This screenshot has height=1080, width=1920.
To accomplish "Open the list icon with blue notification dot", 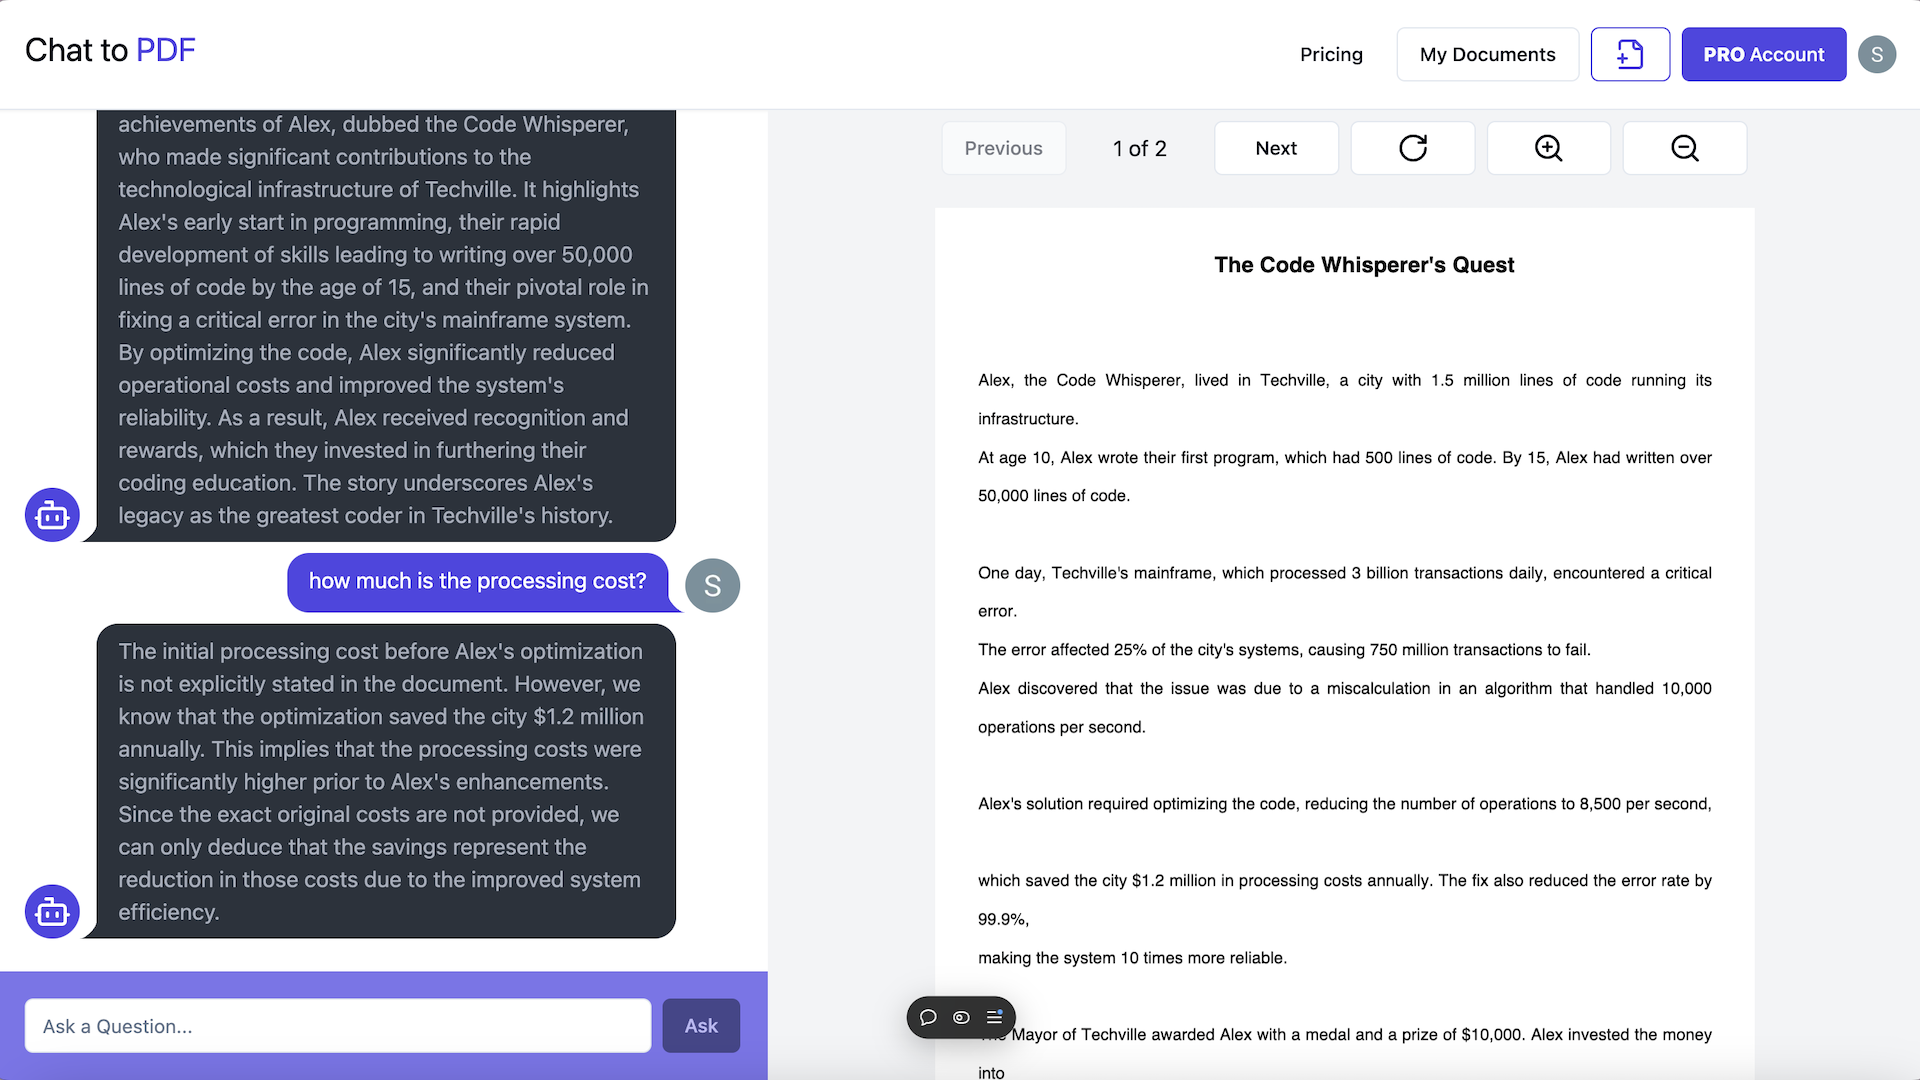I will (994, 1017).
